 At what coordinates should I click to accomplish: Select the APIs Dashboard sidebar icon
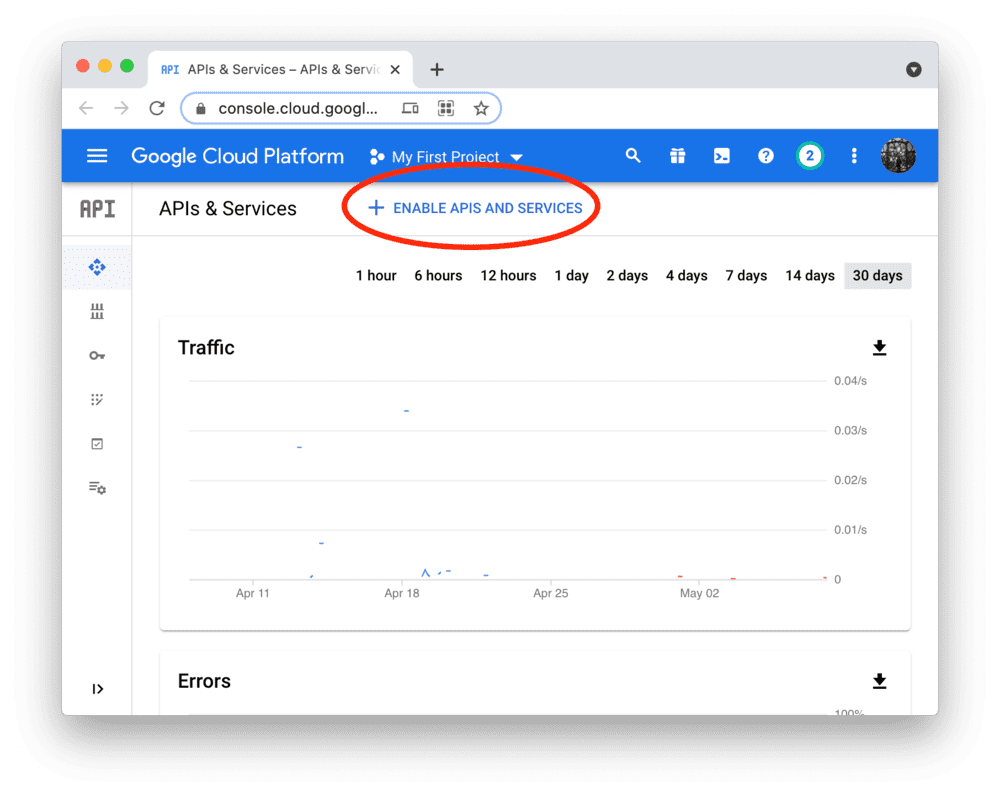tap(97, 267)
